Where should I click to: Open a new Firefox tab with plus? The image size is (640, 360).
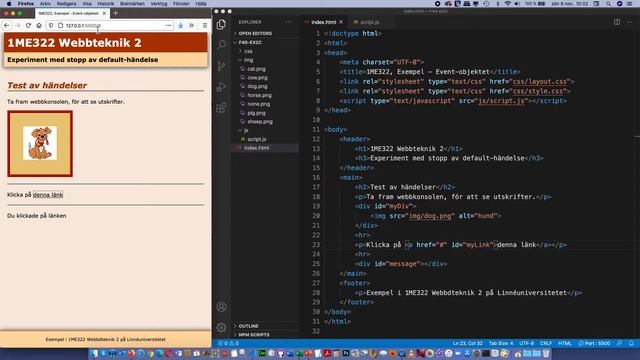coord(116,13)
